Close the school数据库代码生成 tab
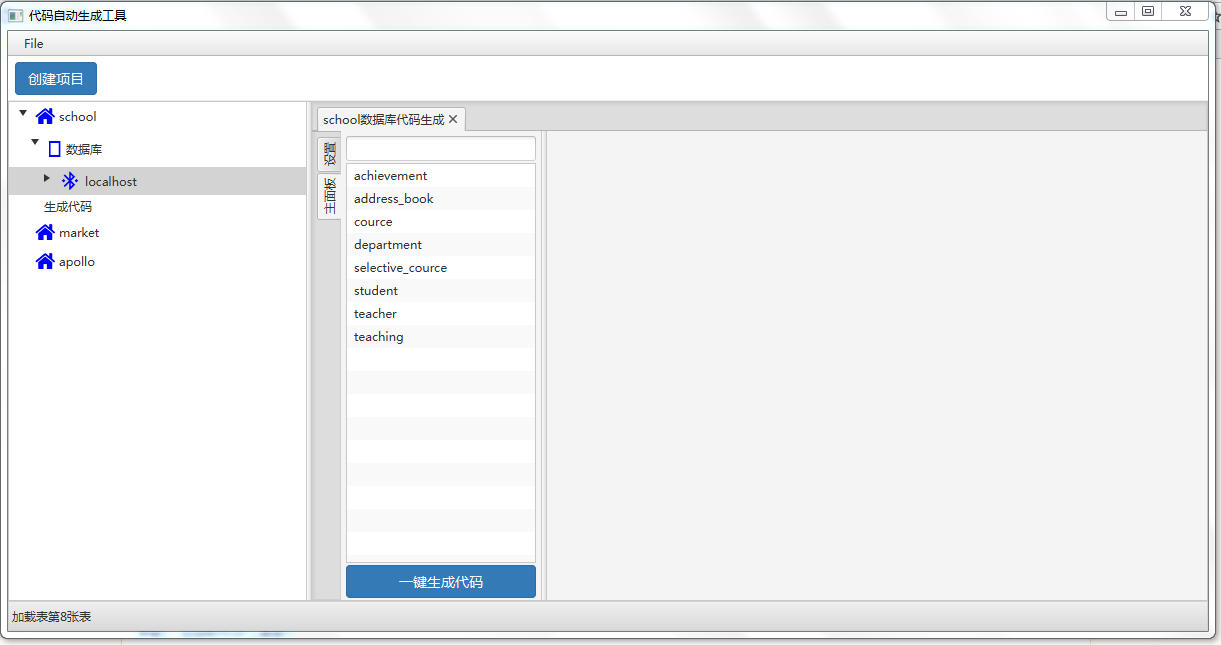This screenshot has width=1221, height=645. (x=453, y=119)
